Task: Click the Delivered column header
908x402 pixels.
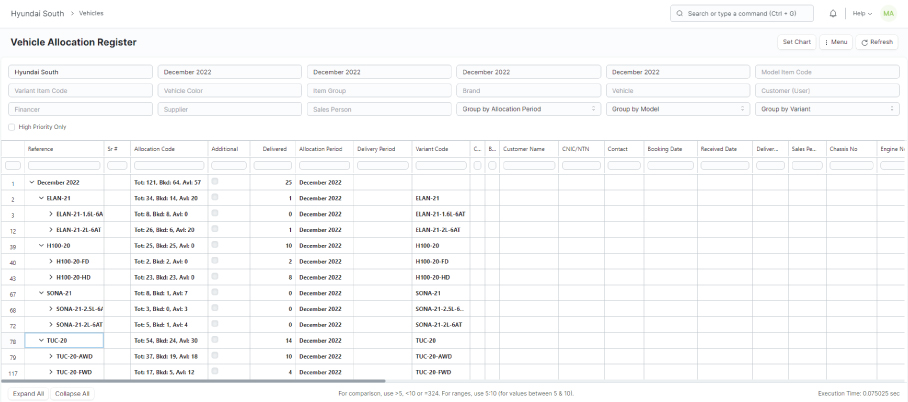Action: [x=273, y=149]
